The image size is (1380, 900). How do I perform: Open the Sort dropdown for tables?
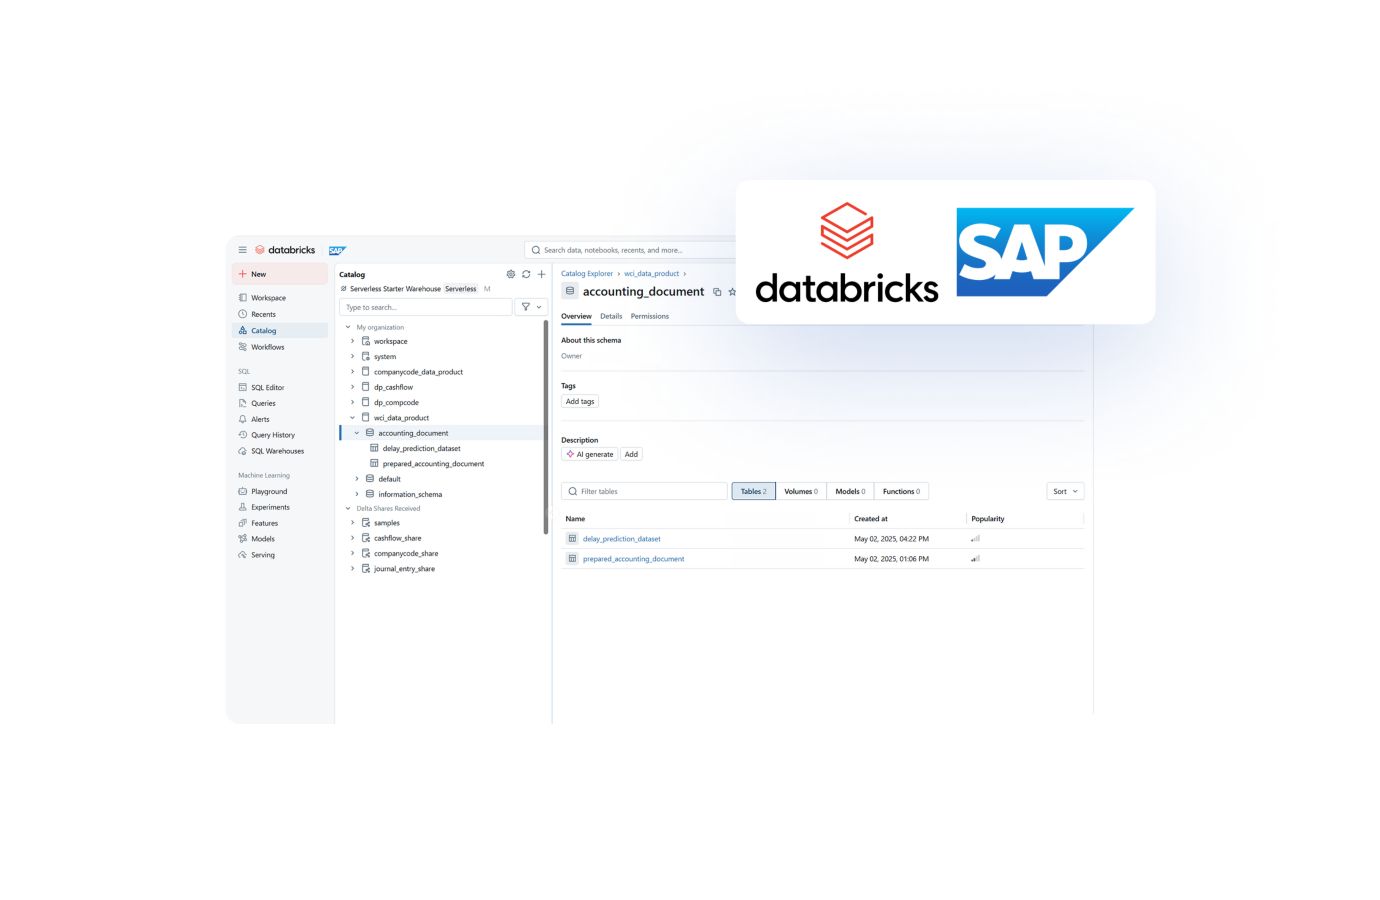click(1064, 491)
